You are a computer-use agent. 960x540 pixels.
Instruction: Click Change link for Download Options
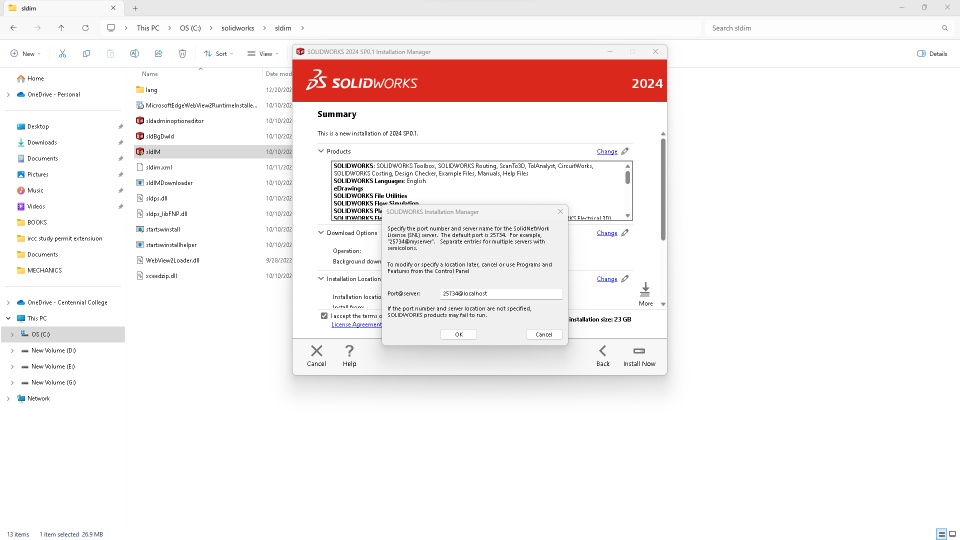point(607,233)
